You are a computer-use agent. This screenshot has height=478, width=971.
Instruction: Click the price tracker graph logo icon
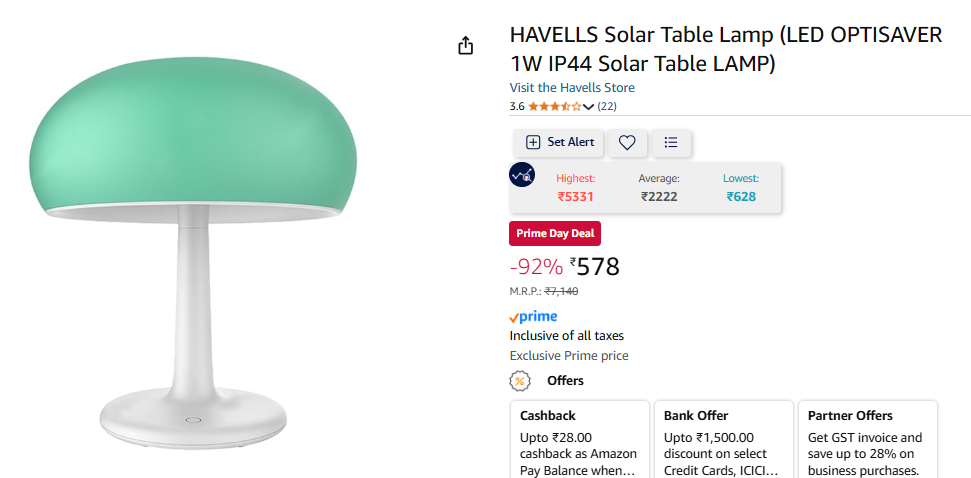522,174
